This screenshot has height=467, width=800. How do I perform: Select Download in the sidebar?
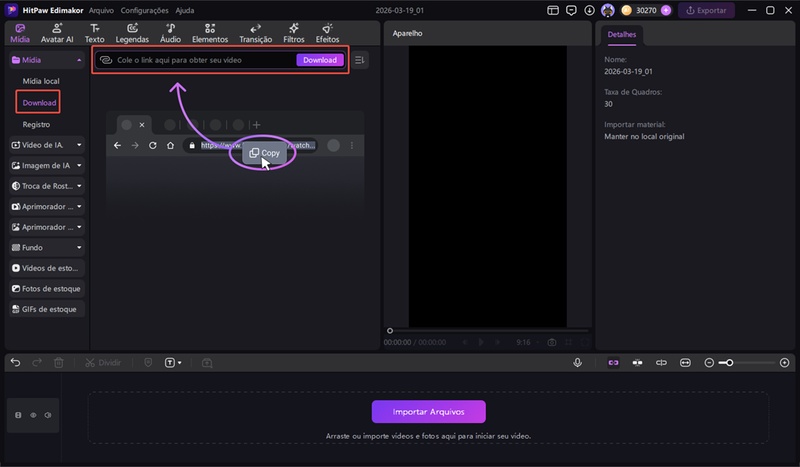[x=39, y=103]
